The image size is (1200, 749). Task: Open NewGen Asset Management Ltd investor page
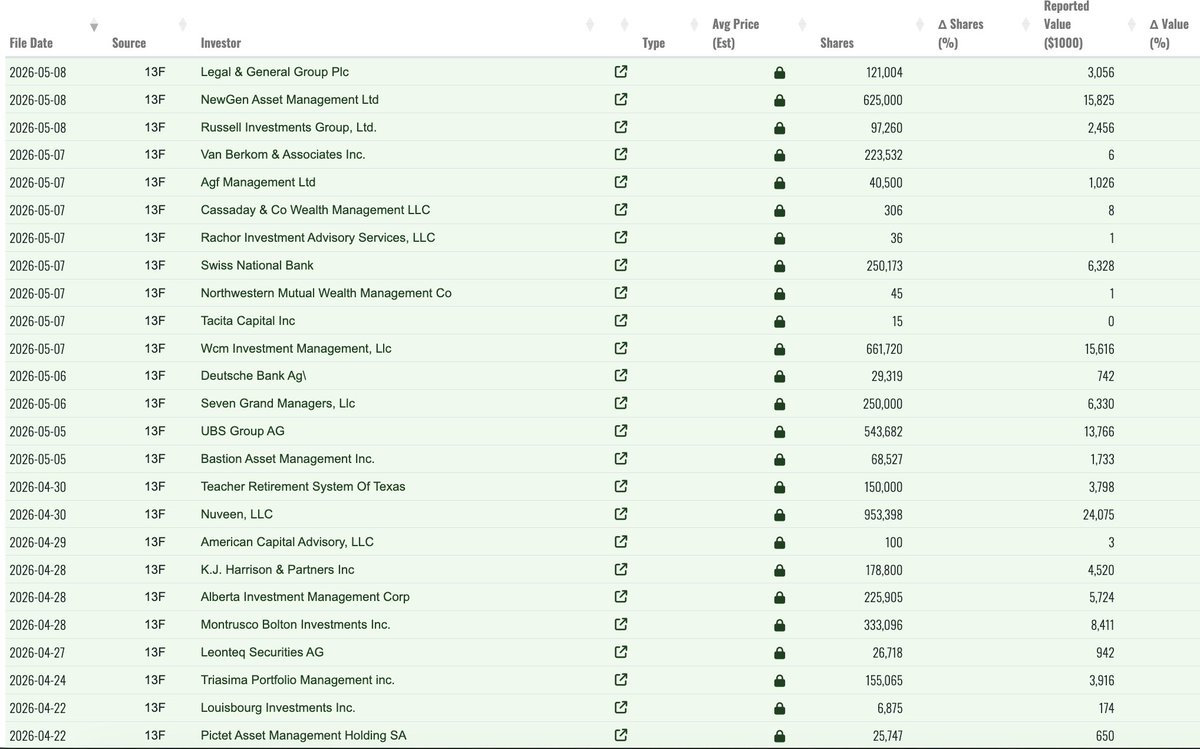[290, 100]
